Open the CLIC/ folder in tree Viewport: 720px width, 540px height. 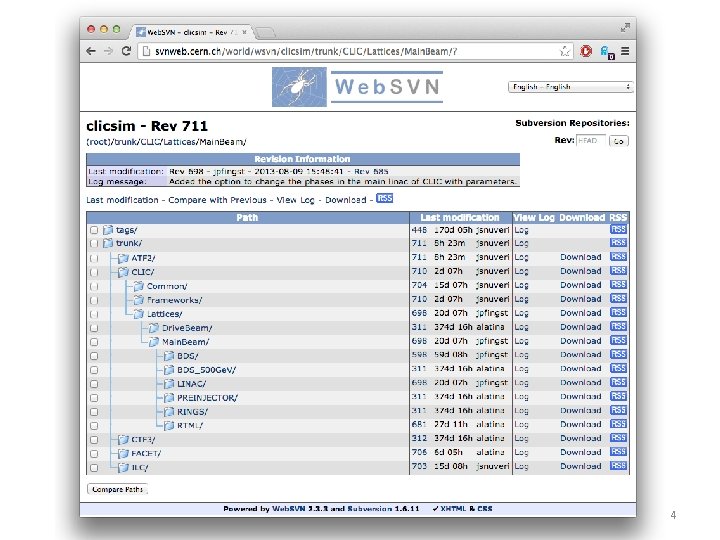pyautogui.click(x=143, y=272)
